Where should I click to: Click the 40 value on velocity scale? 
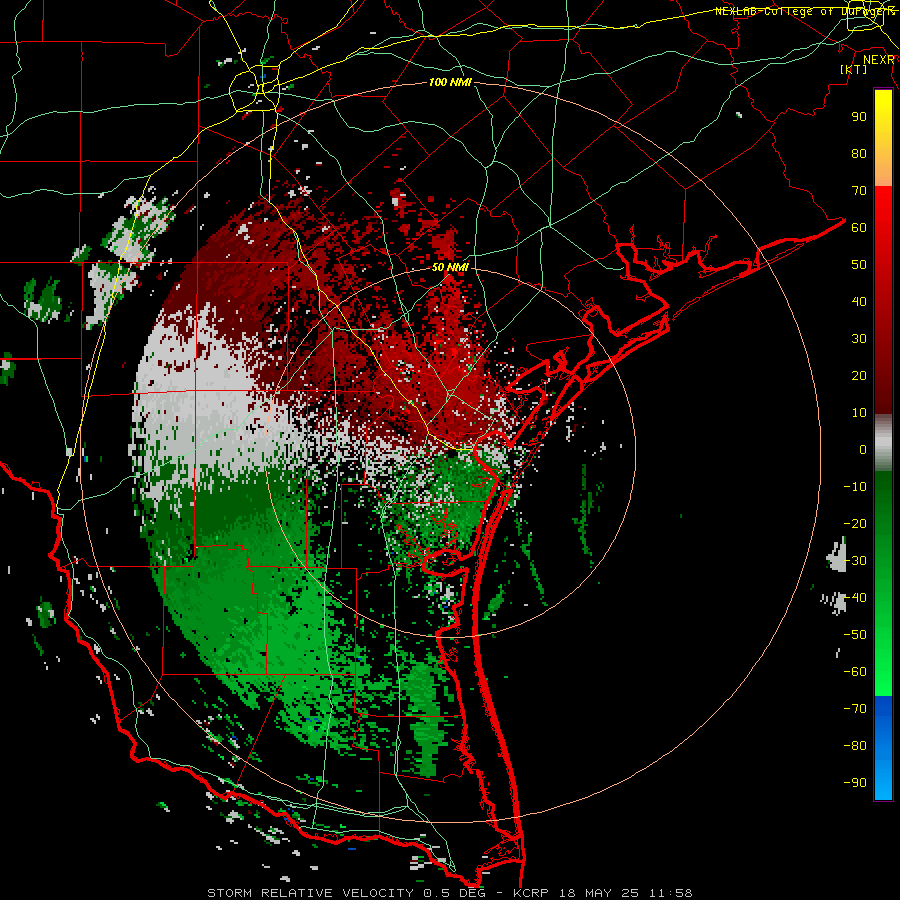[859, 301]
